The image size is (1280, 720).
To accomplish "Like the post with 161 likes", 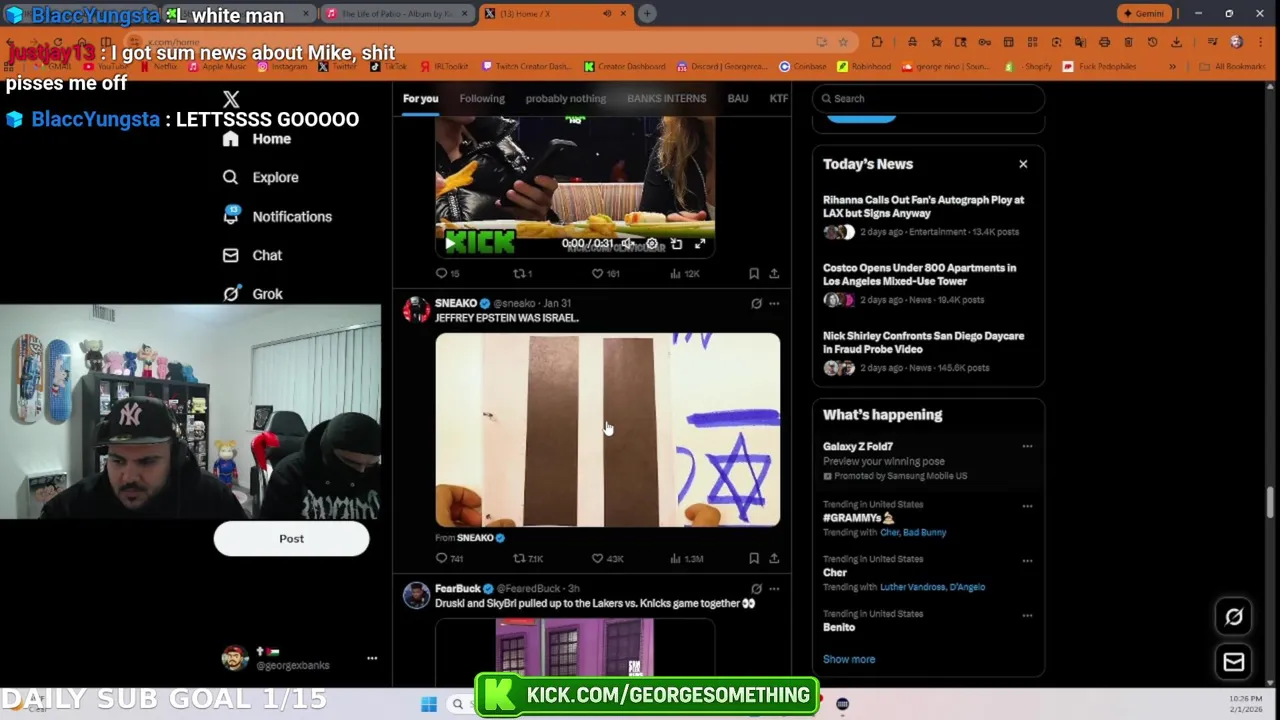I will pos(606,274).
